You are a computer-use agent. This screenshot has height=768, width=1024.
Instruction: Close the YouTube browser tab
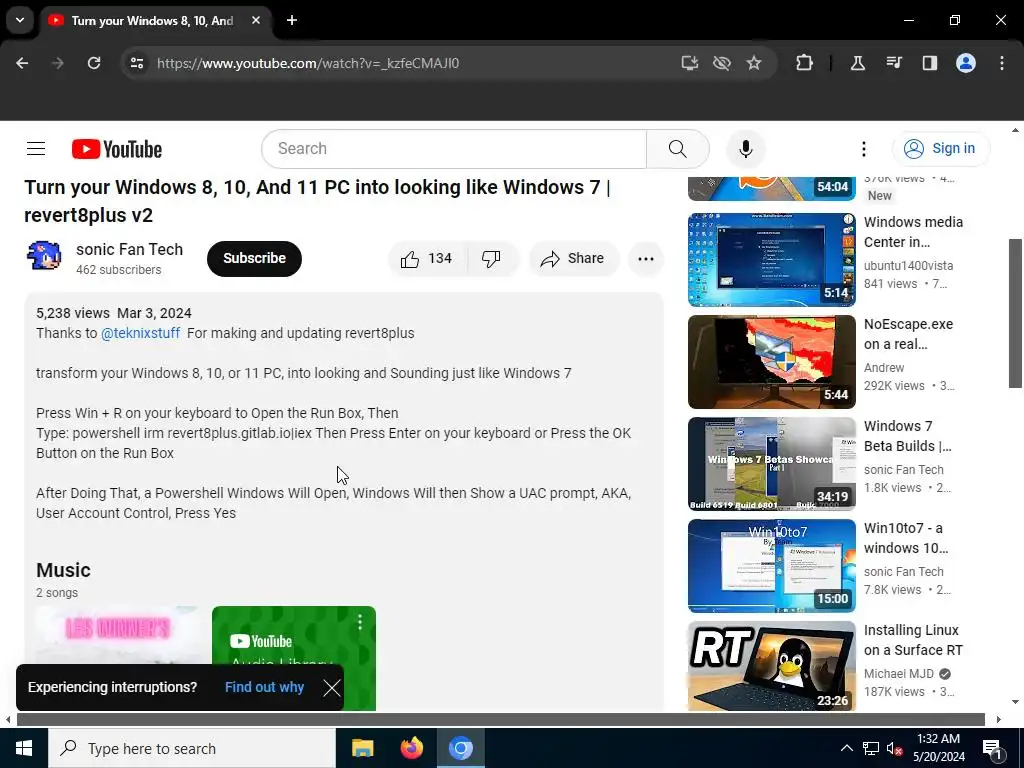256,20
